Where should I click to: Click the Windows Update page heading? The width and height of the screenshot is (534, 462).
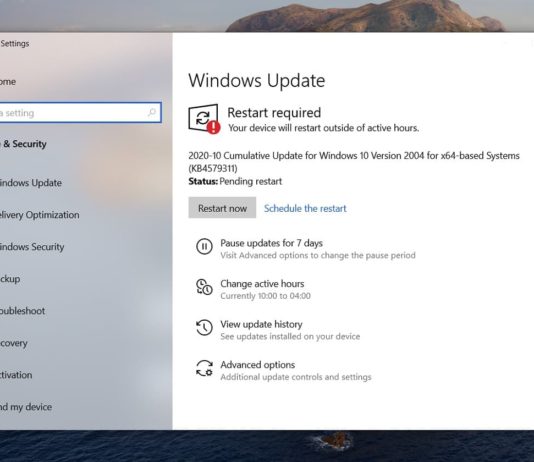click(x=257, y=81)
